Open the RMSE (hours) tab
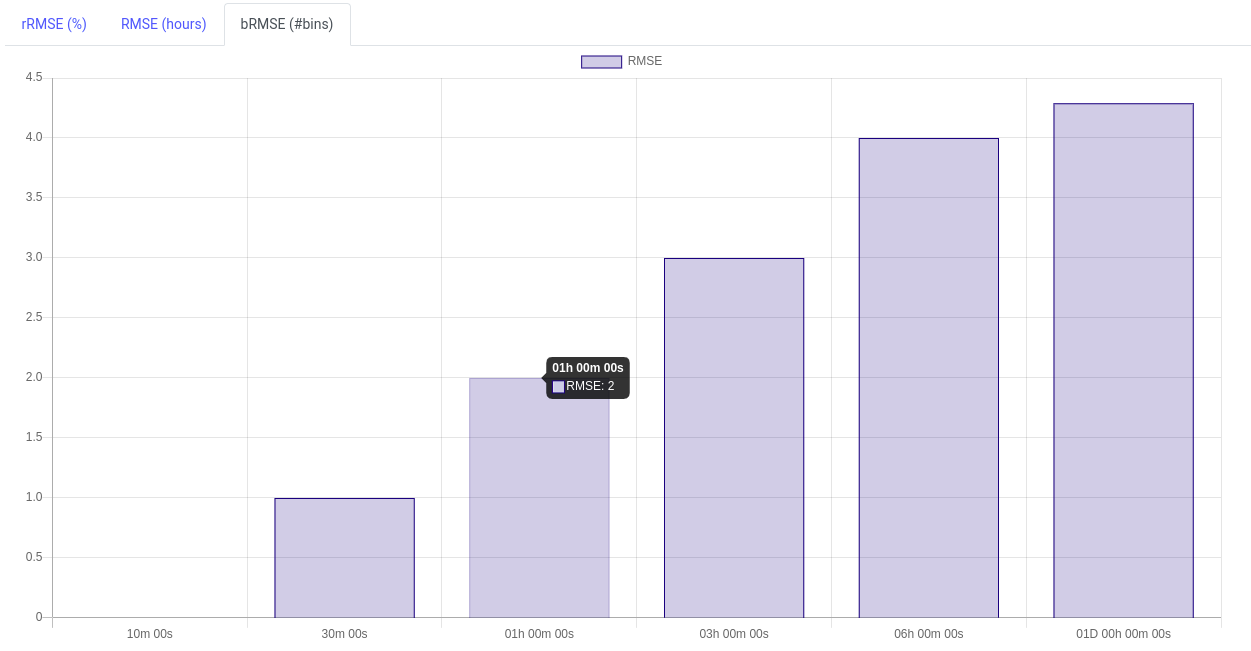The width and height of the screenshot is (1251, 651). 163,24
